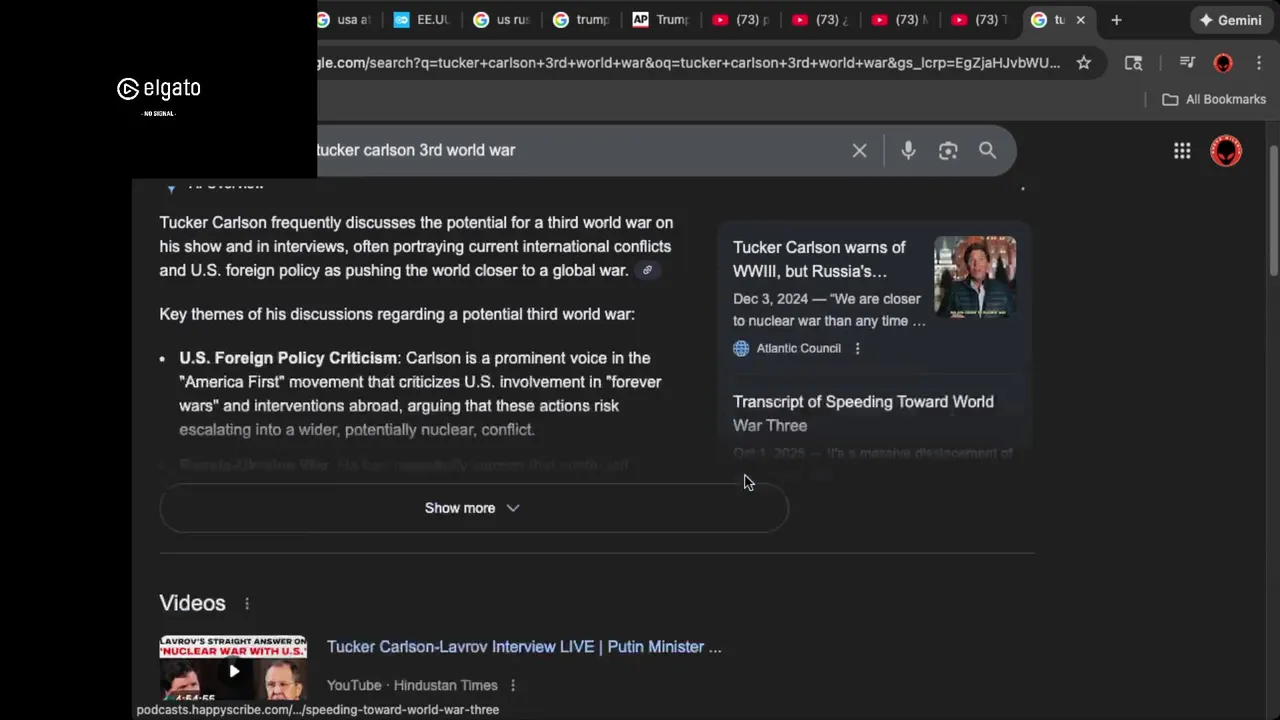Open "Transcript of Speeding Toward World War Three"
Viewport: 1280px width, 720px height.
point(863,413)
